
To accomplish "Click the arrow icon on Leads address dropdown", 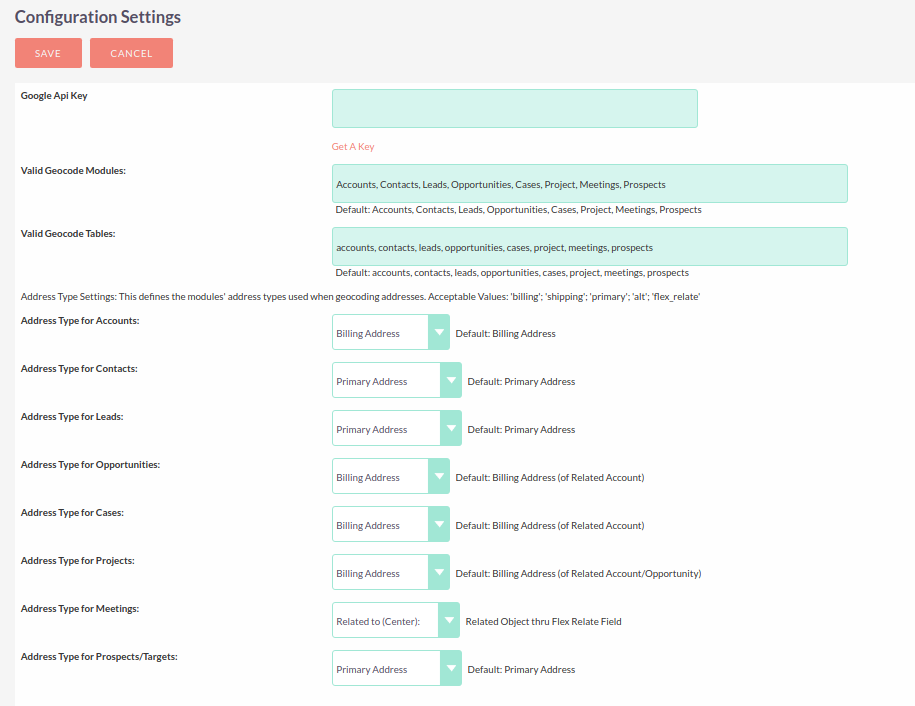I will (450, 429).
